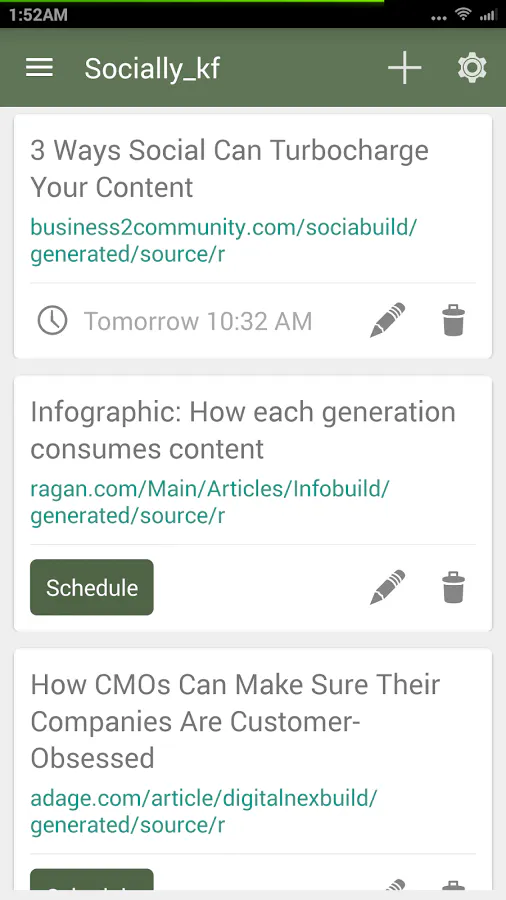Open settings via the gear icon
Viewport: 506px width, 900px height.
coord(472,68)
